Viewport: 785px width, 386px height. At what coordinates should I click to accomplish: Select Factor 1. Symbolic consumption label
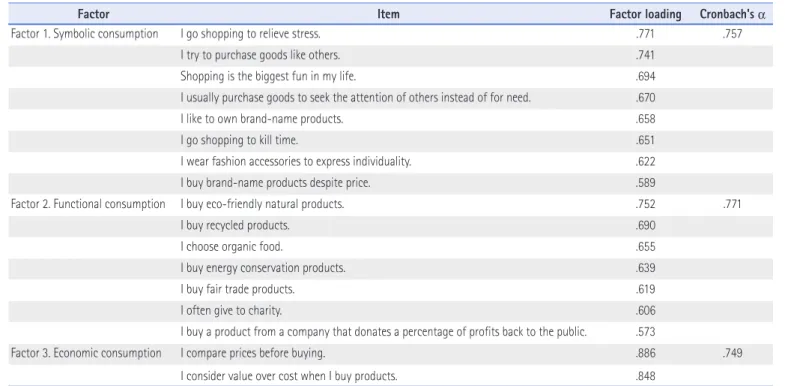click(x=85, y=34)
